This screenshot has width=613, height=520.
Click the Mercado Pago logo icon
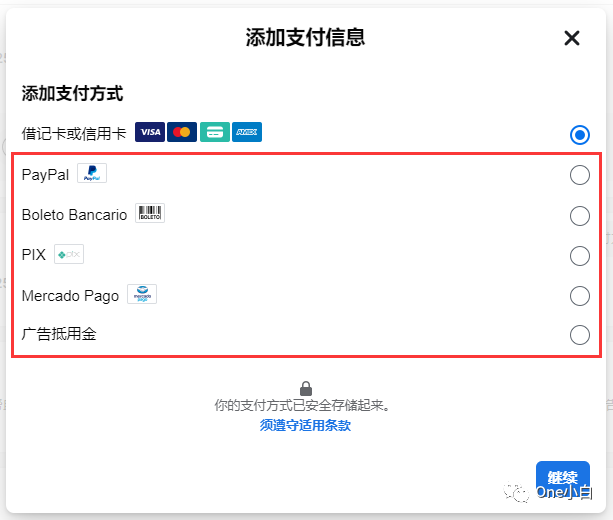pyautogui.click(x=142, y=294)
